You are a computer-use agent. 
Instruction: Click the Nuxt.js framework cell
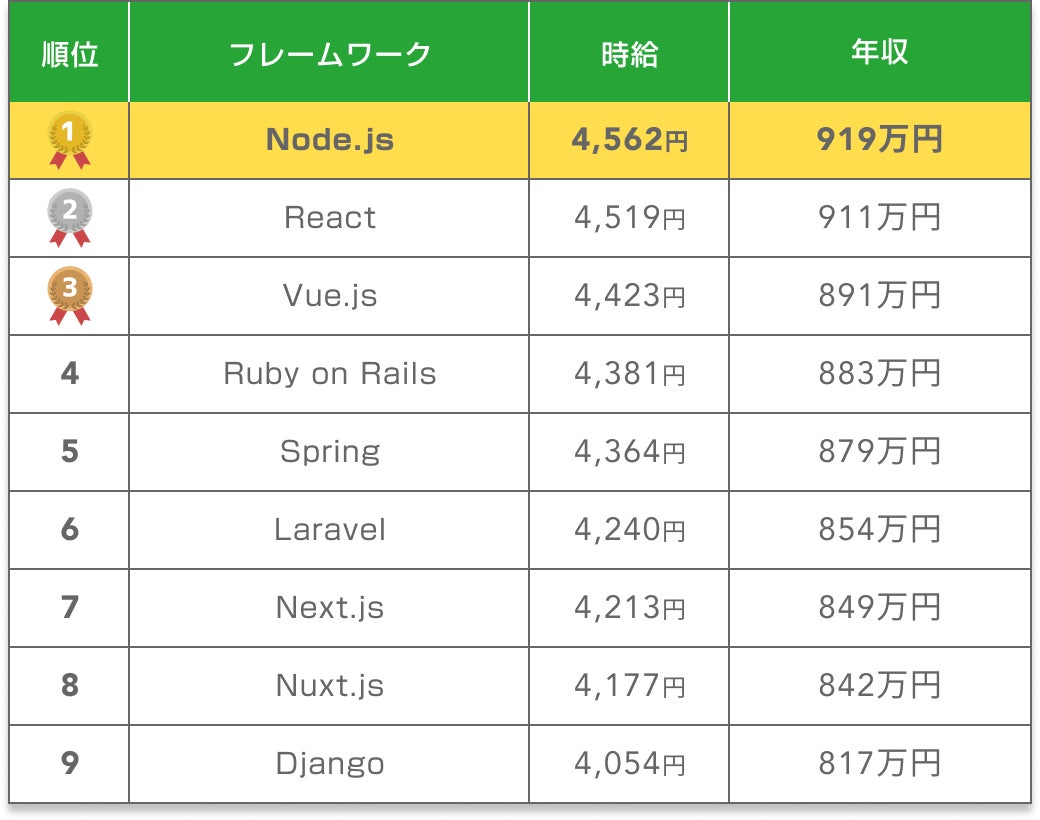(x=330, y=685)
